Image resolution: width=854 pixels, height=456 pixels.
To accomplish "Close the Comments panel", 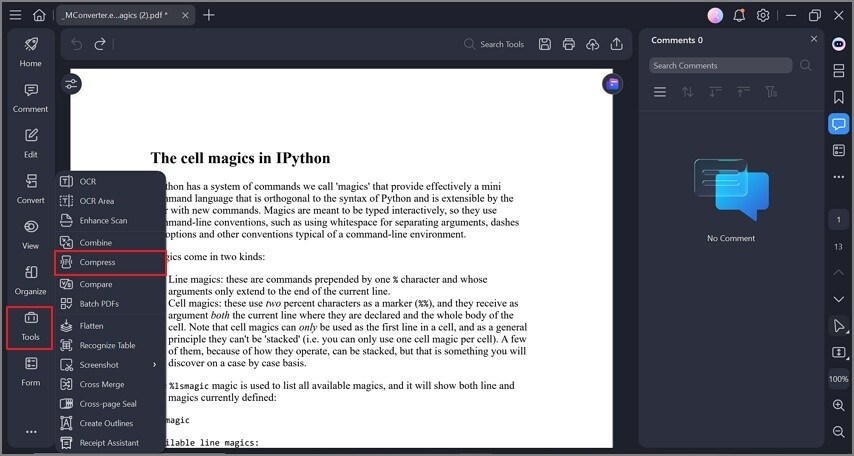I will [814, 39].
